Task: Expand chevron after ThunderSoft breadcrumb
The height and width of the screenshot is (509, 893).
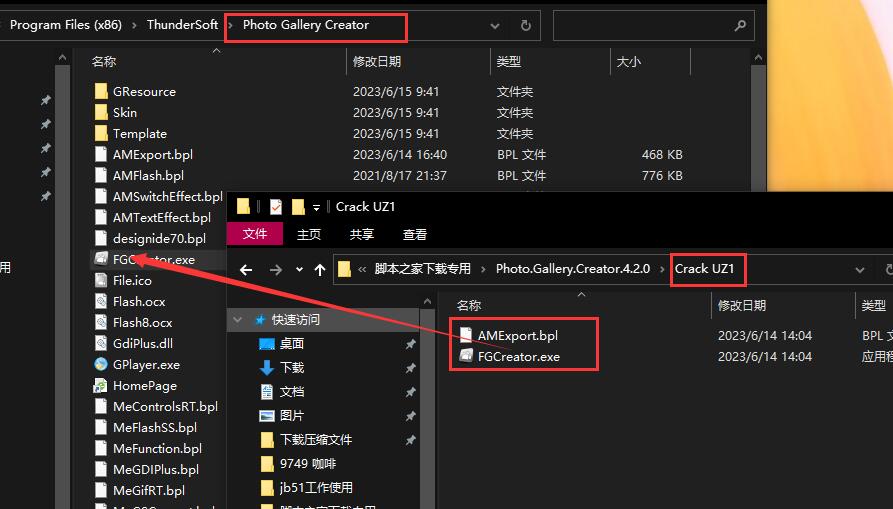Action: [230, 26]
